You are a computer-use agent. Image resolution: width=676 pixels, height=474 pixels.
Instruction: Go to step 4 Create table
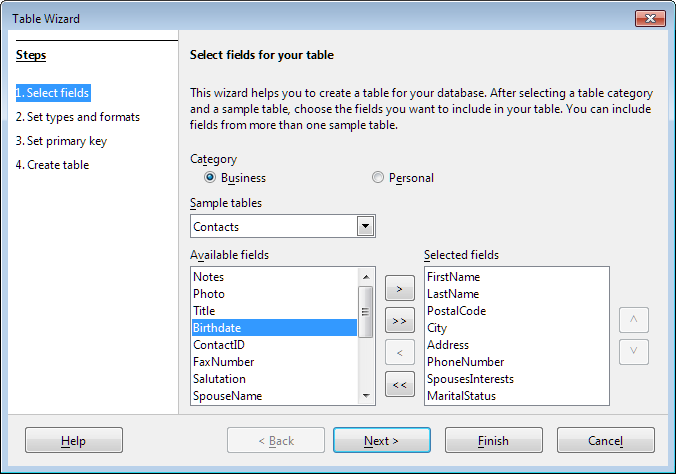point(52,165)
